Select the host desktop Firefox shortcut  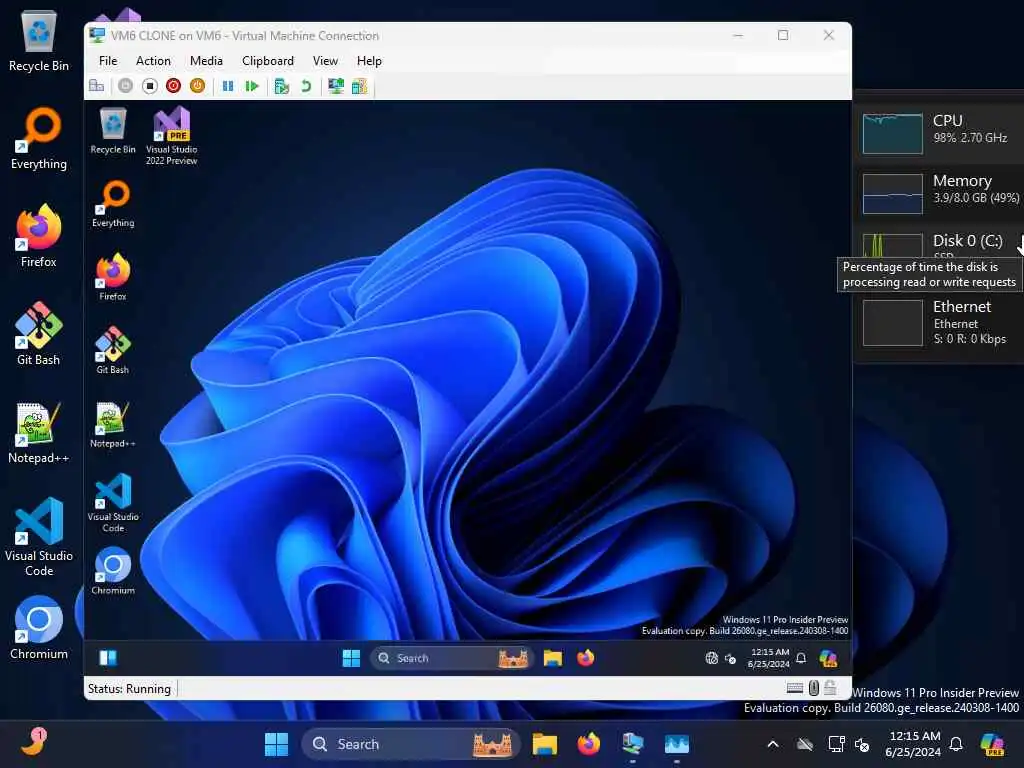[x=39, y=236]
